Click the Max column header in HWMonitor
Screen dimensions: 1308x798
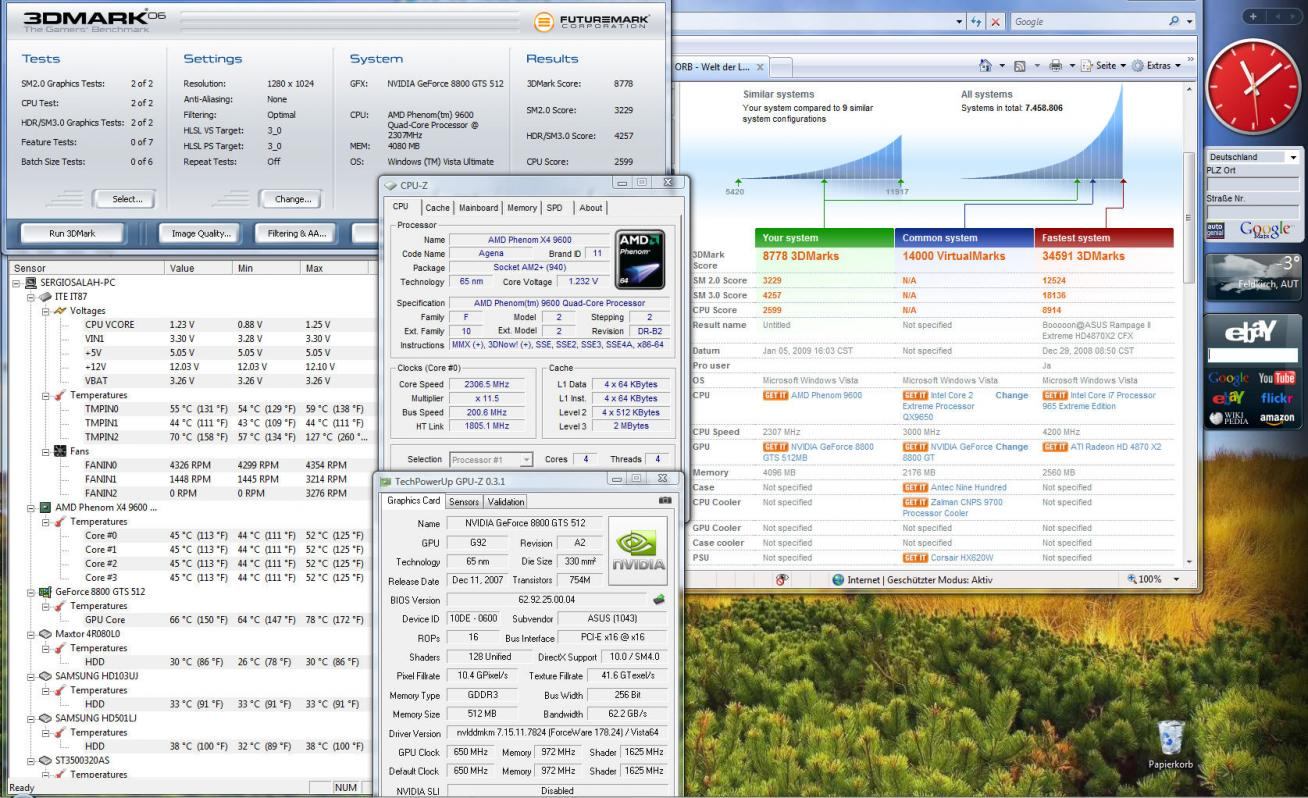click(335, 269)
